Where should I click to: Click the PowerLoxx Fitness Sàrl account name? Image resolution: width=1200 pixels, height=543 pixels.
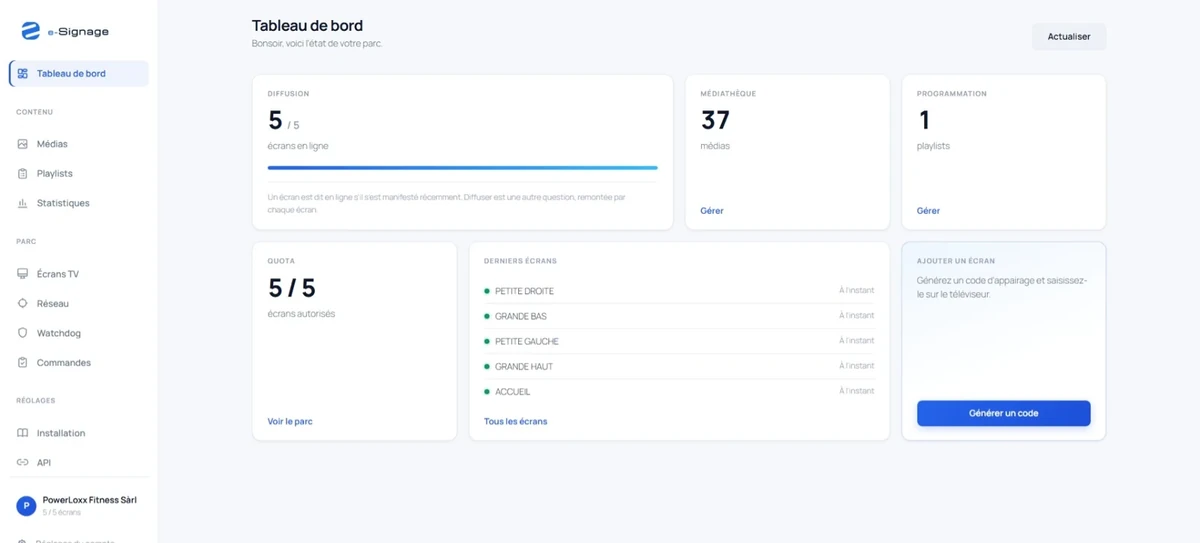(89, 500)
